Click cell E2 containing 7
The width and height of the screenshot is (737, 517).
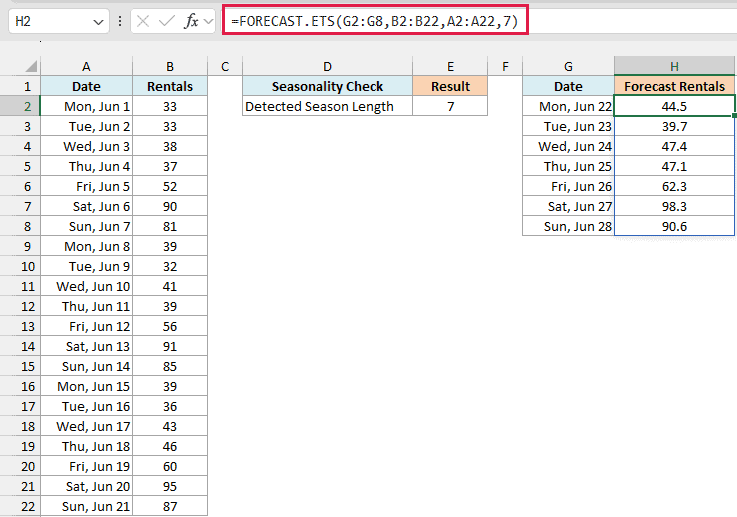[x=450, y=106]
